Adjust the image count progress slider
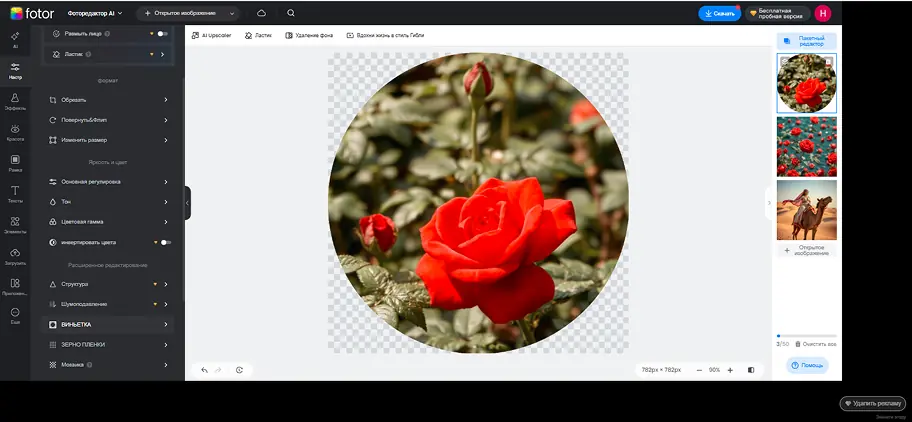This screenshot has width=912, height=422. 807,336
